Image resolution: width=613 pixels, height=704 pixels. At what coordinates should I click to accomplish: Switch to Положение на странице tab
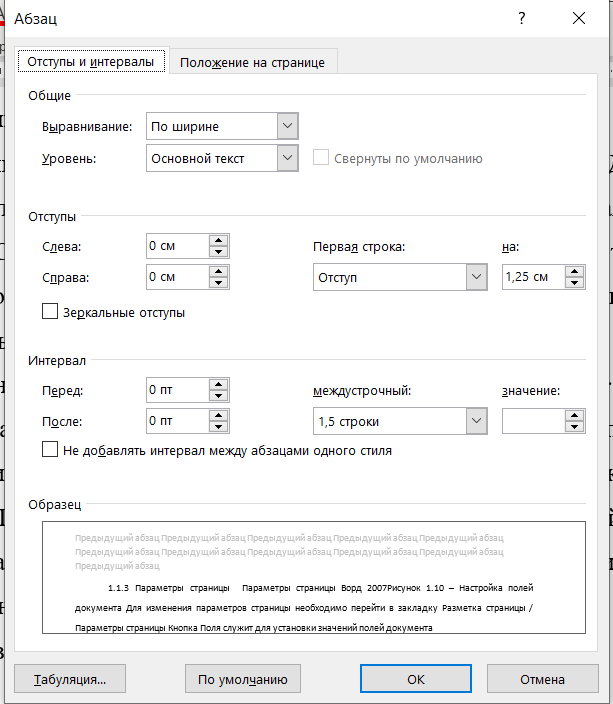[x=252, y=62]
